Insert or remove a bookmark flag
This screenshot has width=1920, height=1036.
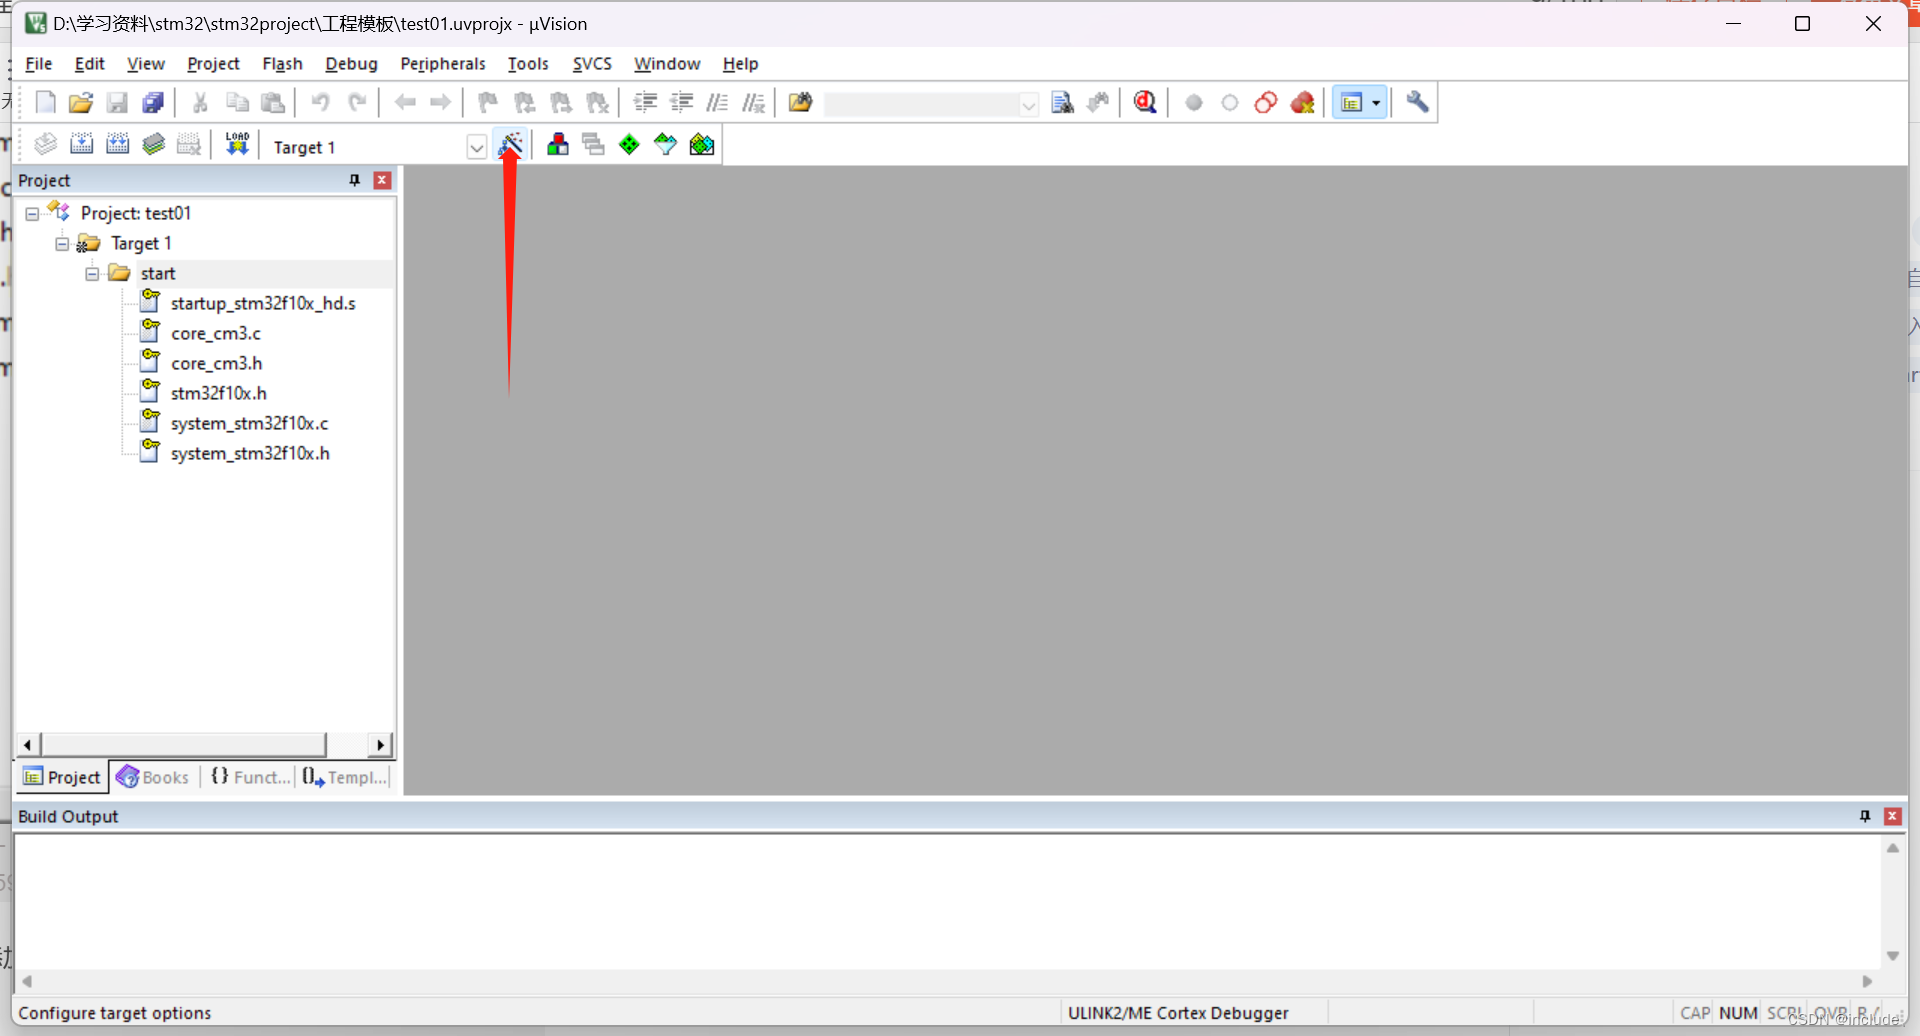488,103
